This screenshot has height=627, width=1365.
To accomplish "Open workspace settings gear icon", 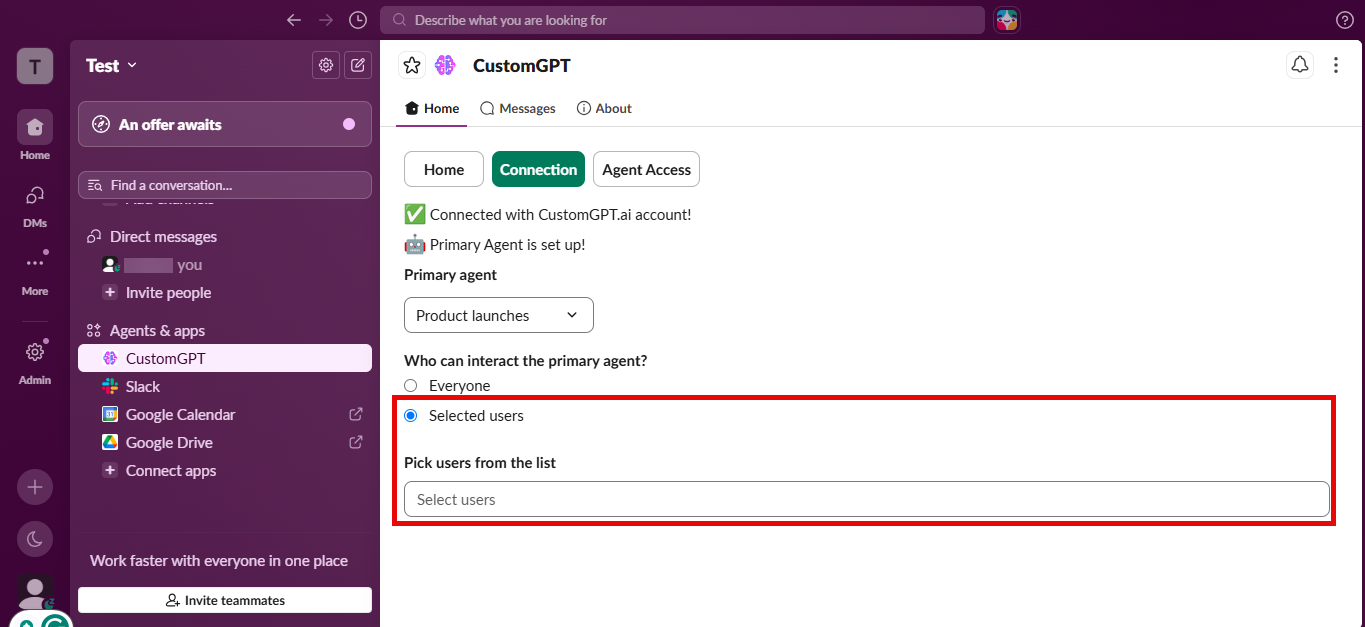I will 326,66.
